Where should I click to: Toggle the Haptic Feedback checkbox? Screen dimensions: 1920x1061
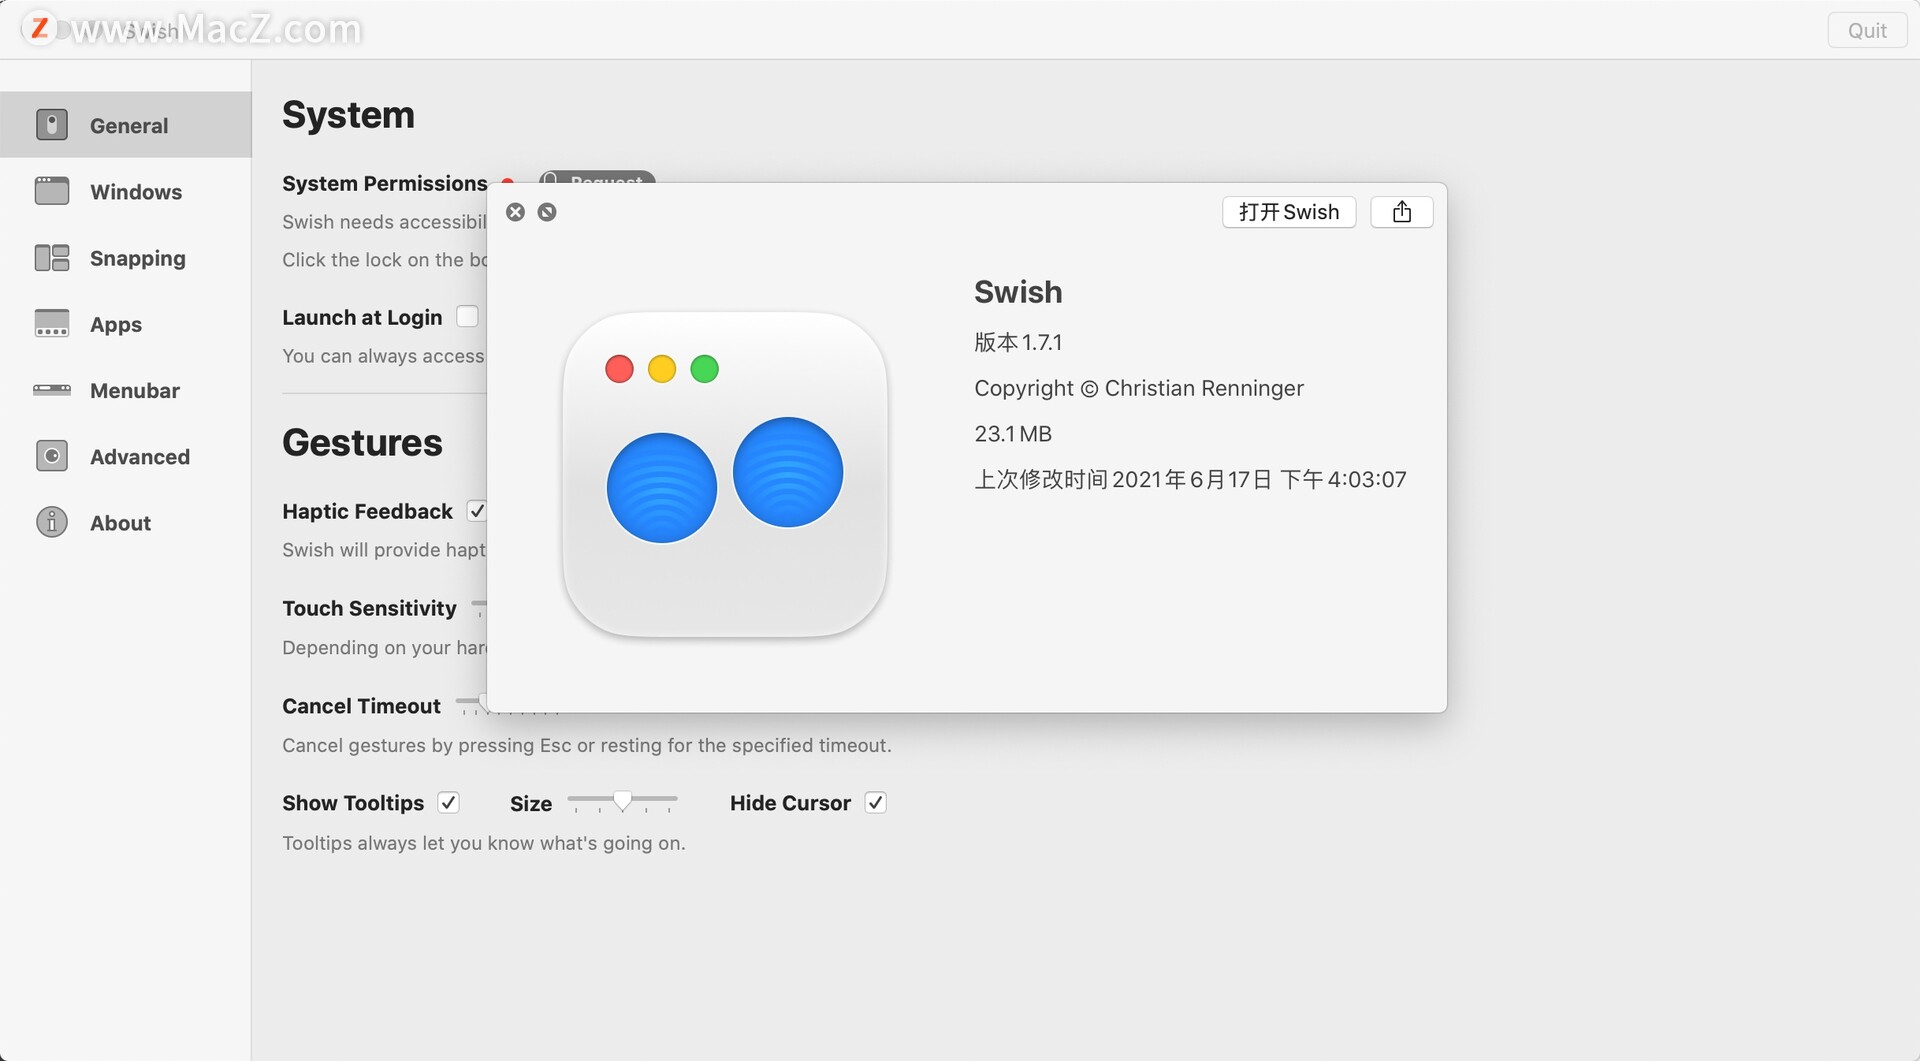tap(477, 511)
